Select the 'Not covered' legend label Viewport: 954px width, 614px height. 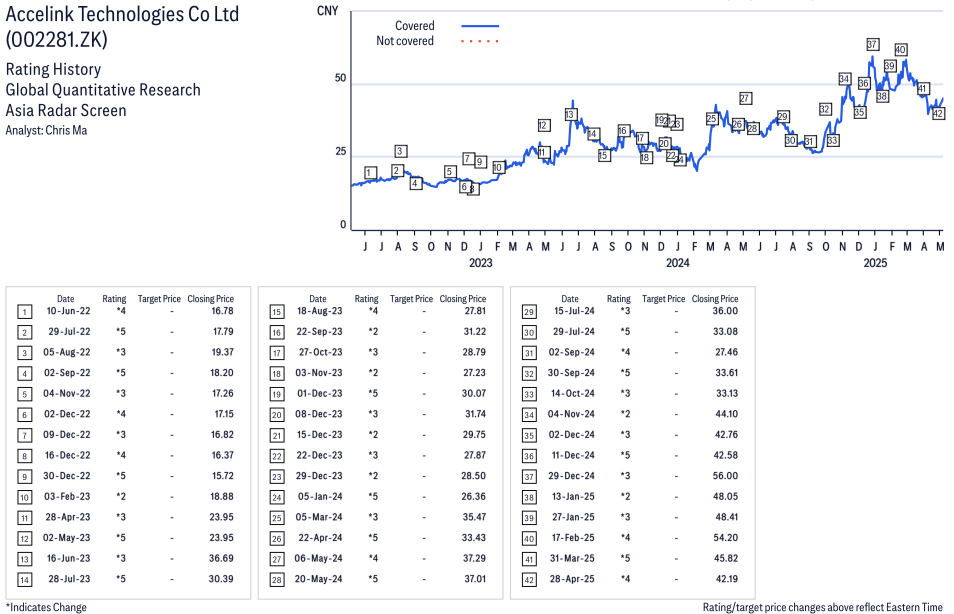point(405,41)
